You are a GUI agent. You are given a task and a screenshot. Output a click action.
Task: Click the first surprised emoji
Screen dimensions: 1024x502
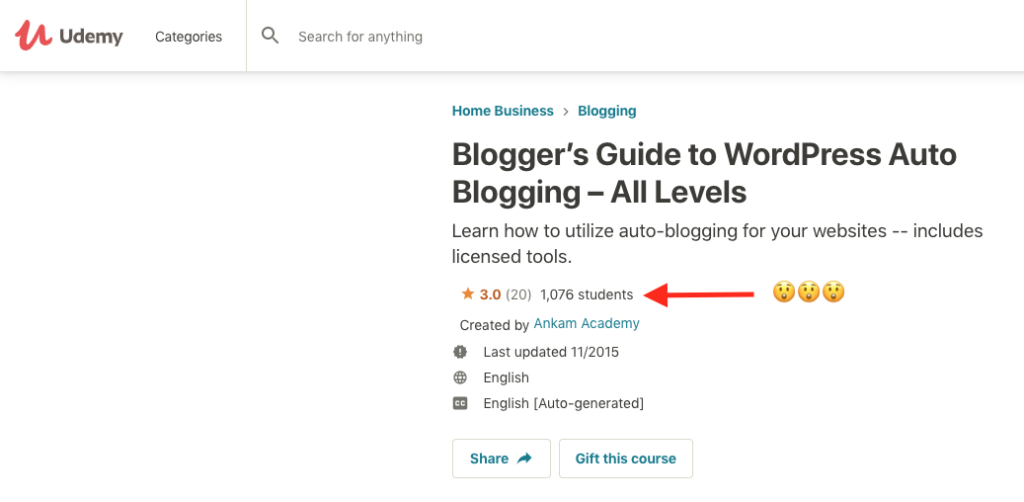click(x=784, y=292)
